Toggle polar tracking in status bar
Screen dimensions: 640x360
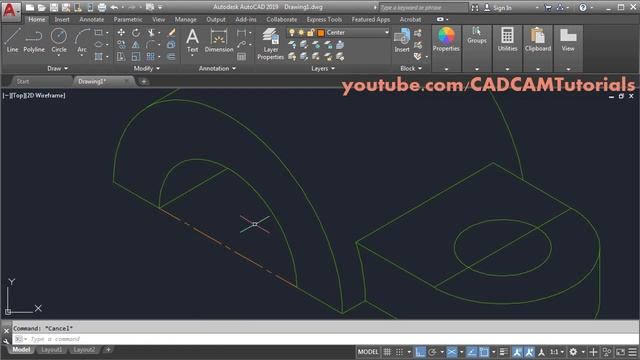pyautogui.click(x=432, y=352)
